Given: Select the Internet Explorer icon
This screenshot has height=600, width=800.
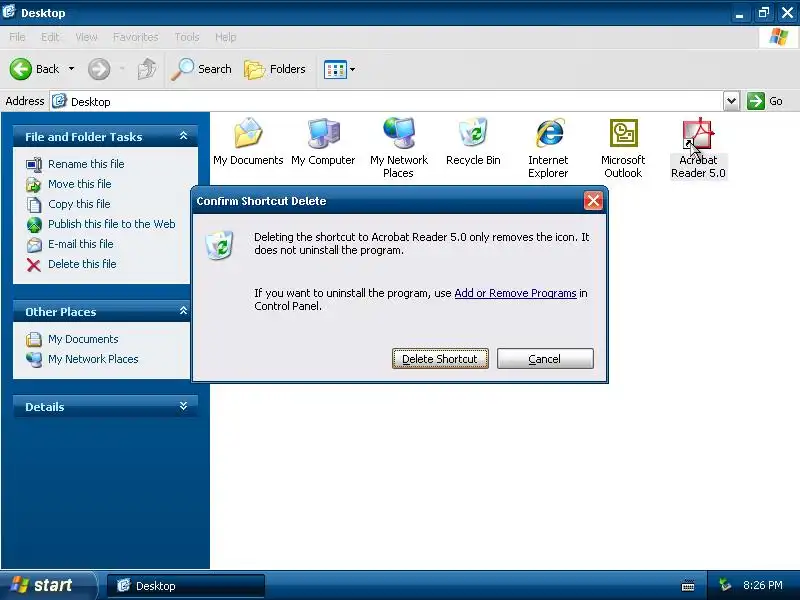Looking at the screenshot, I should (548, 148).
